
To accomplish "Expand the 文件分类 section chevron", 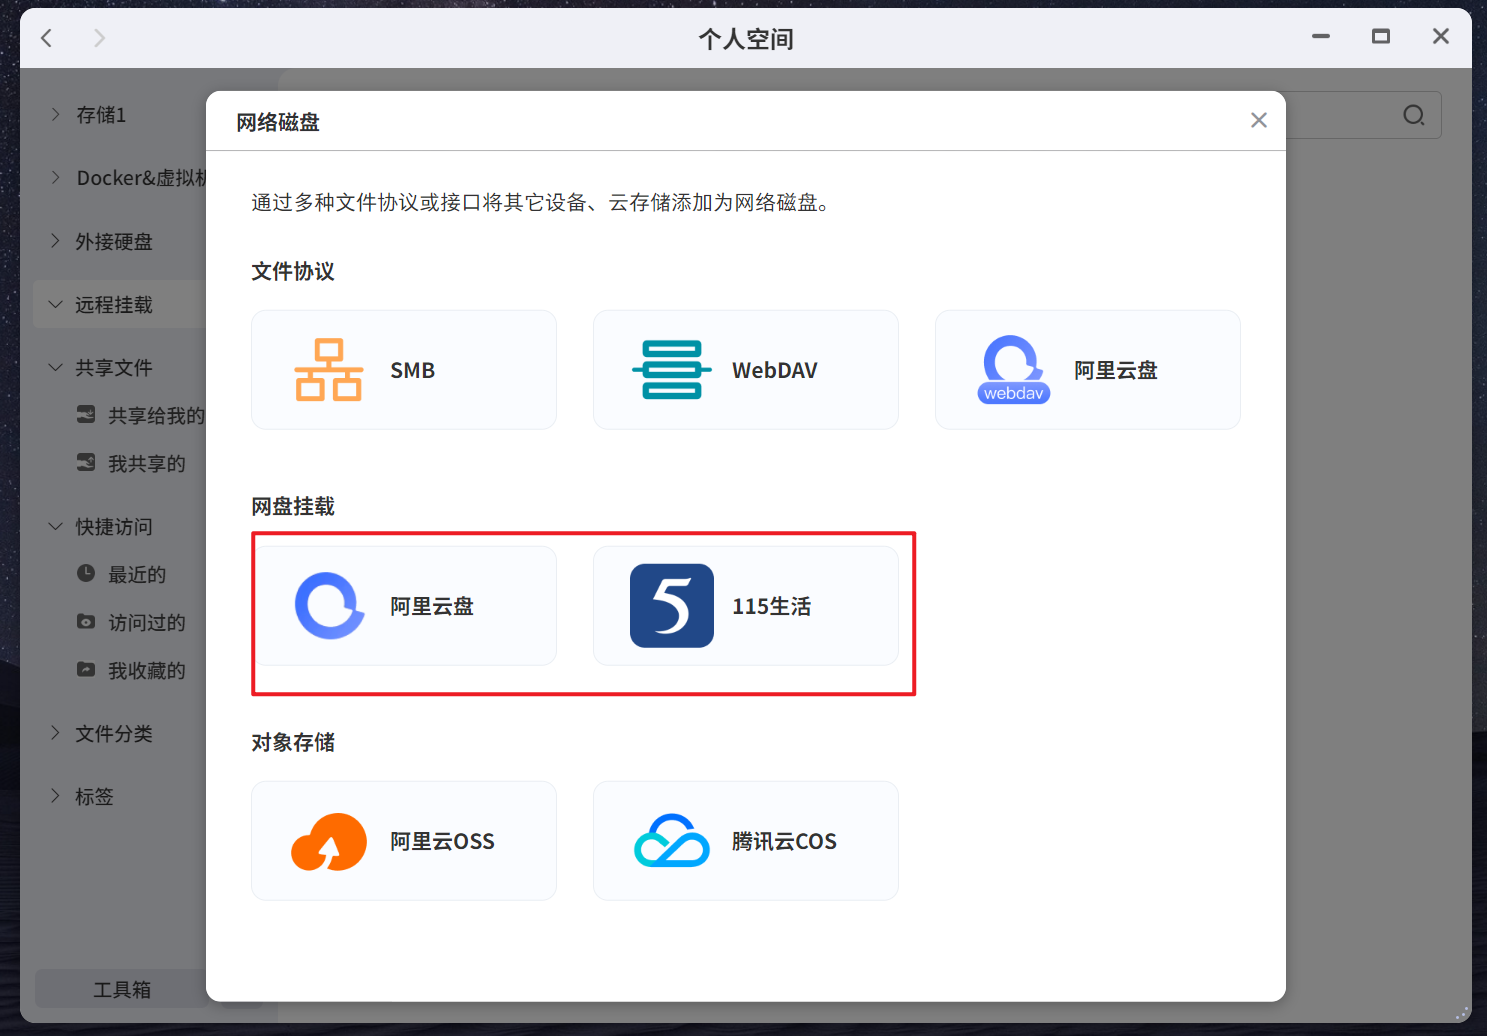I will [55, 733].
